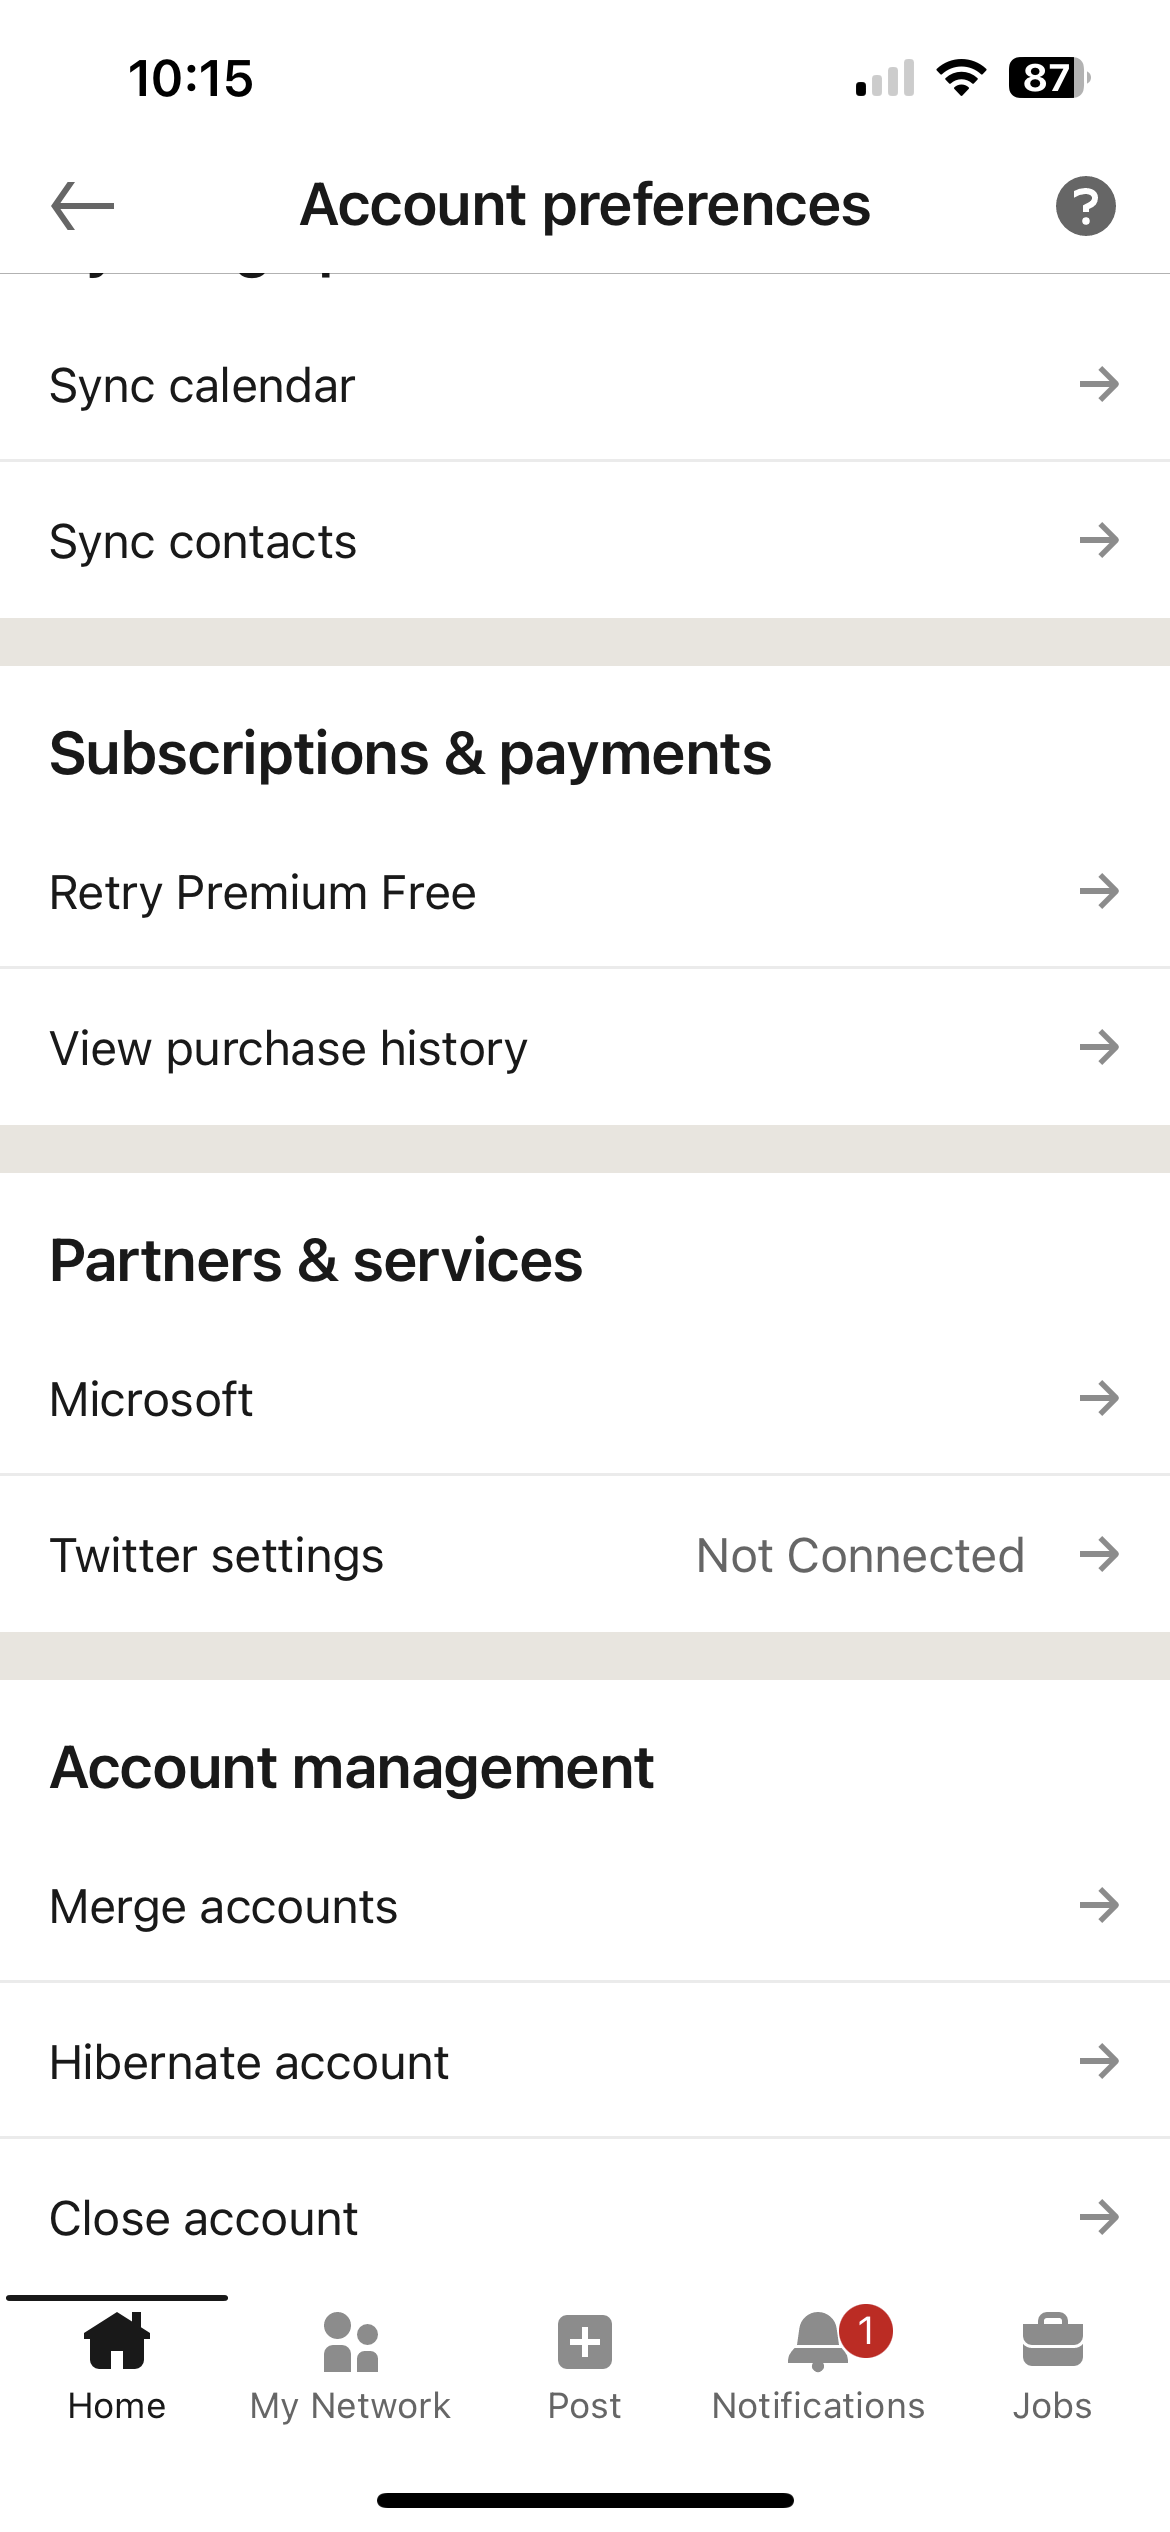Open the help question mark icon
This screenshot has height=2532, width=1170.
1085,206
